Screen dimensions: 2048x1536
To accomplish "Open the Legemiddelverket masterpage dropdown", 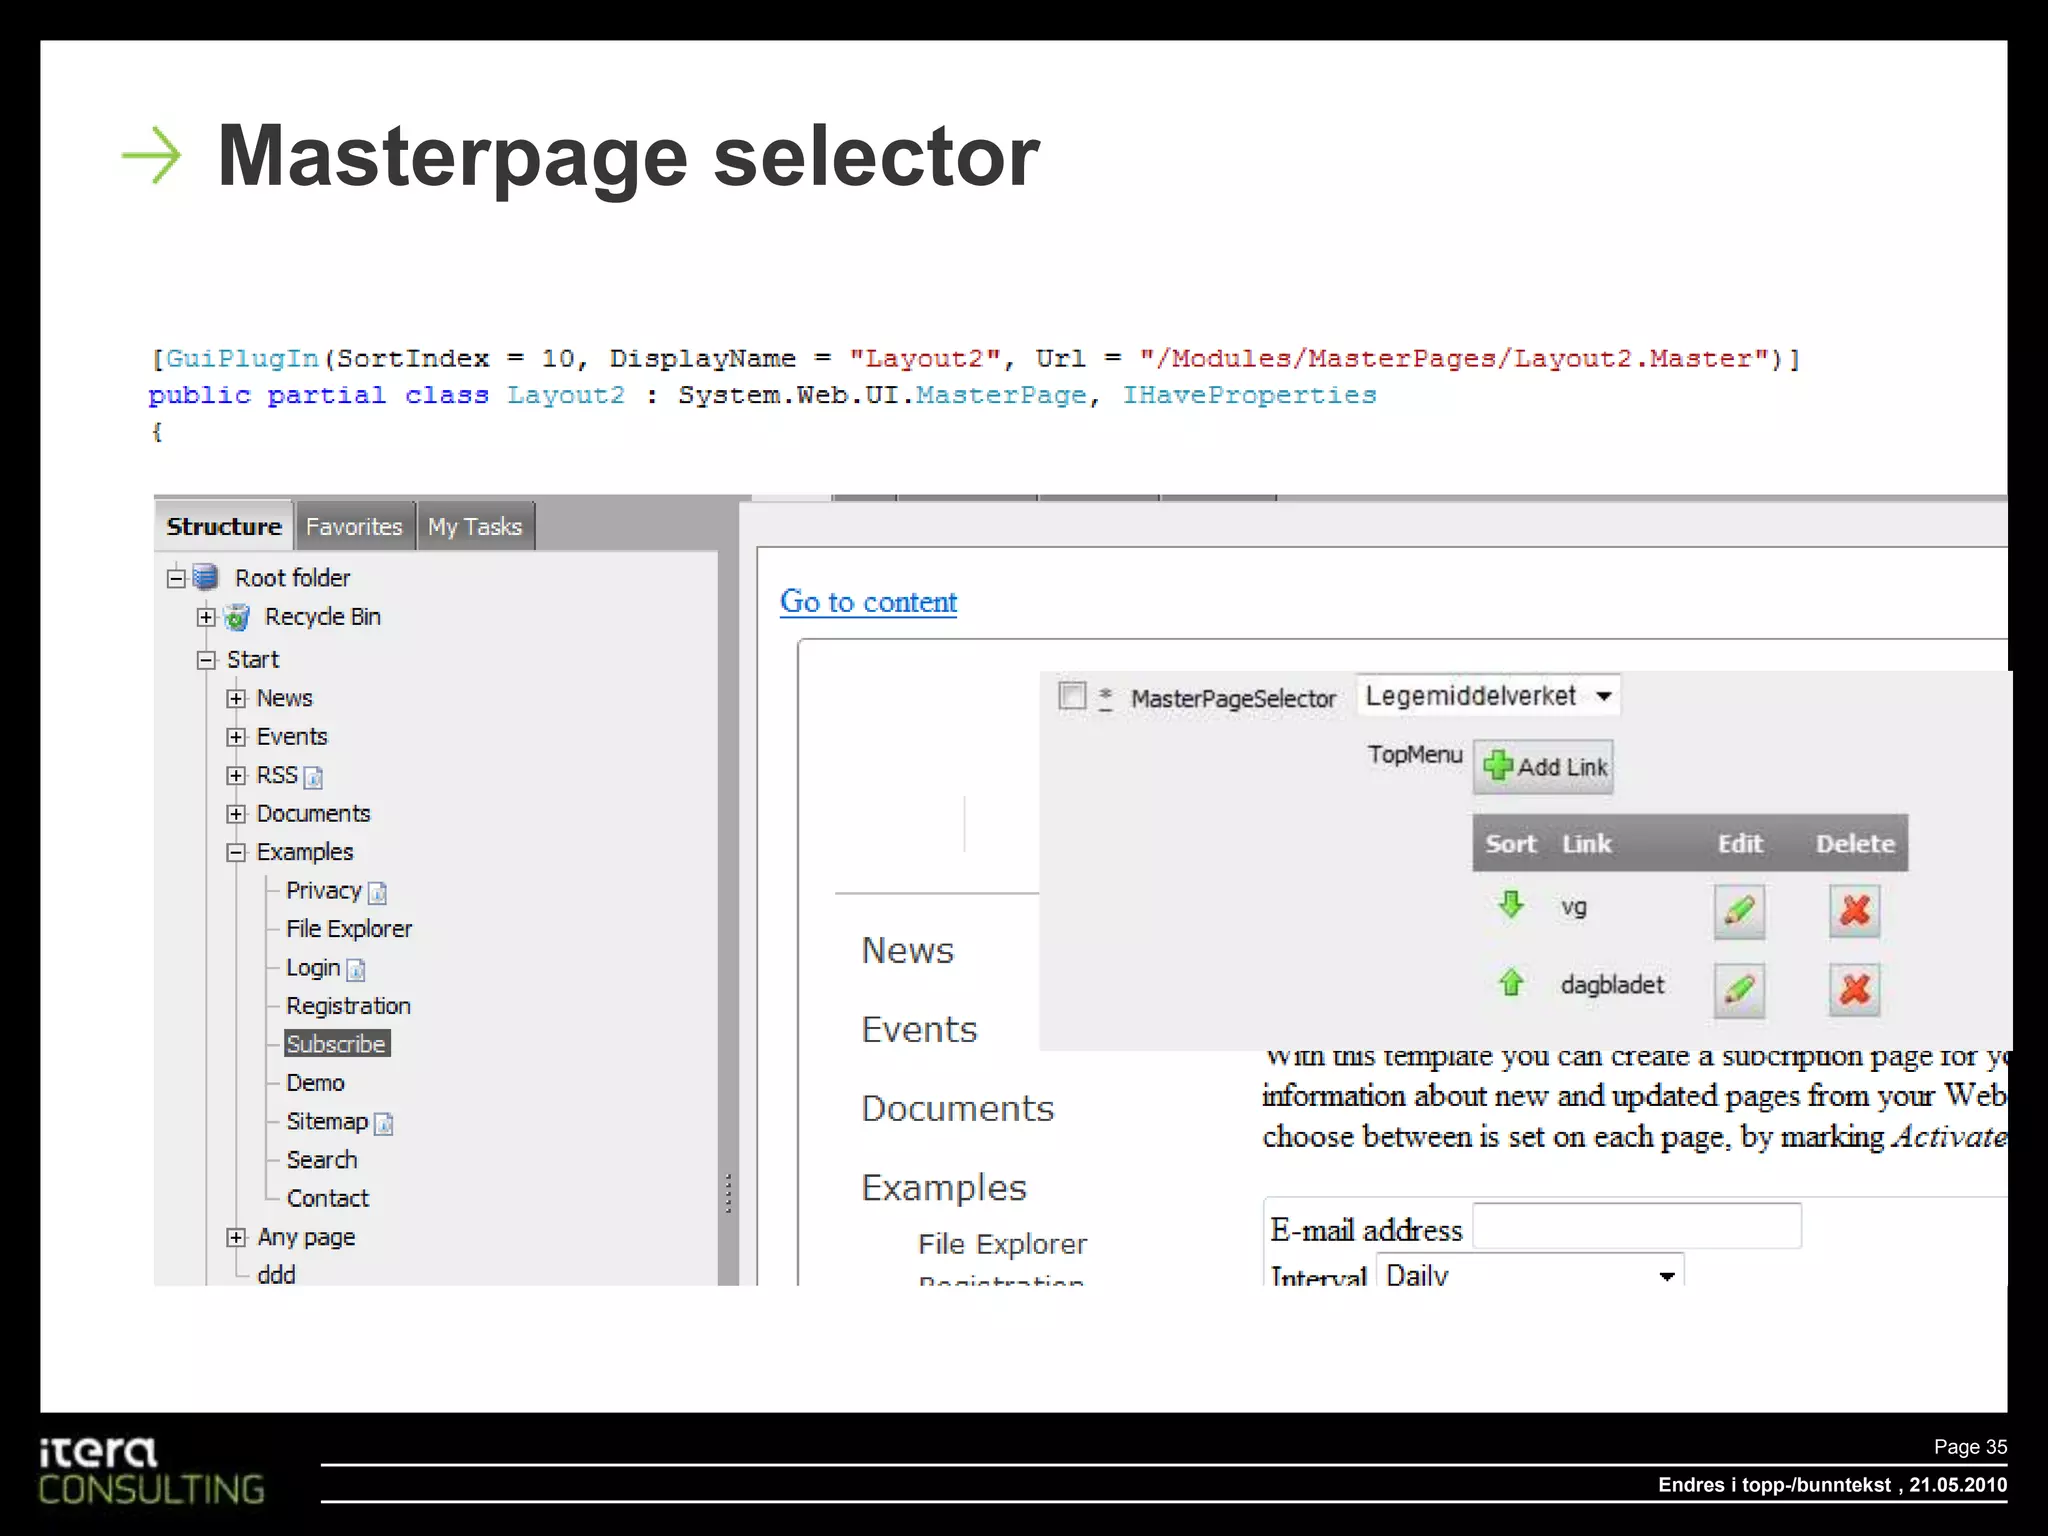I will 1488,696.
